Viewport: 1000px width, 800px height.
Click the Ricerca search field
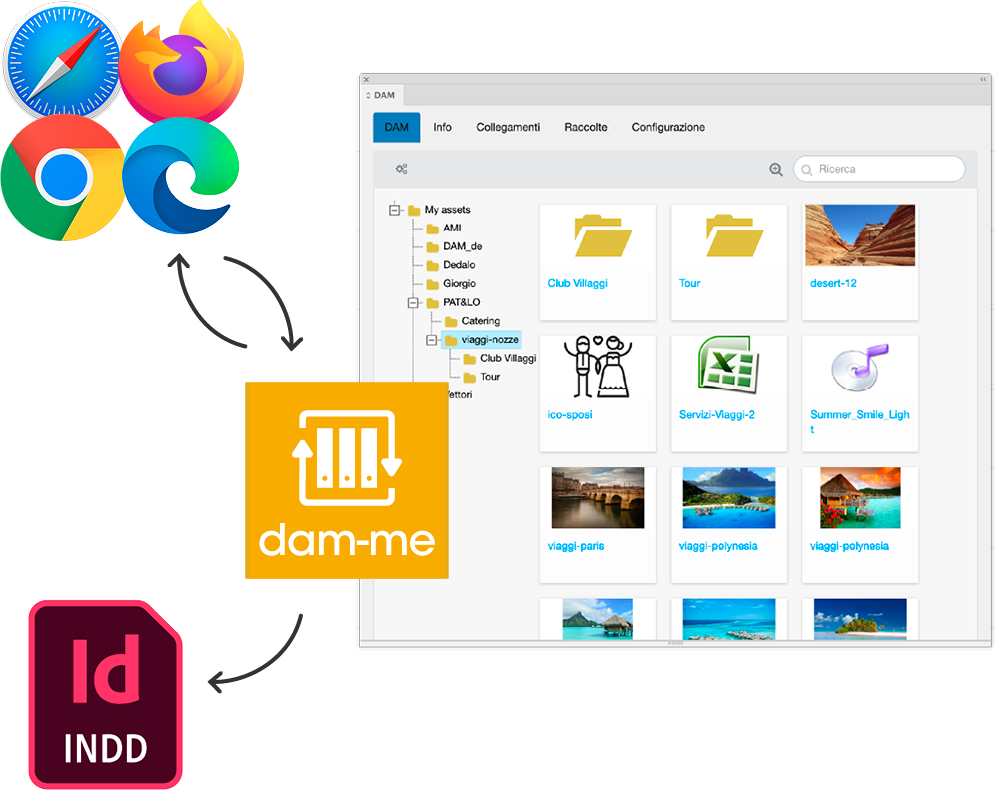pos(879,169)
